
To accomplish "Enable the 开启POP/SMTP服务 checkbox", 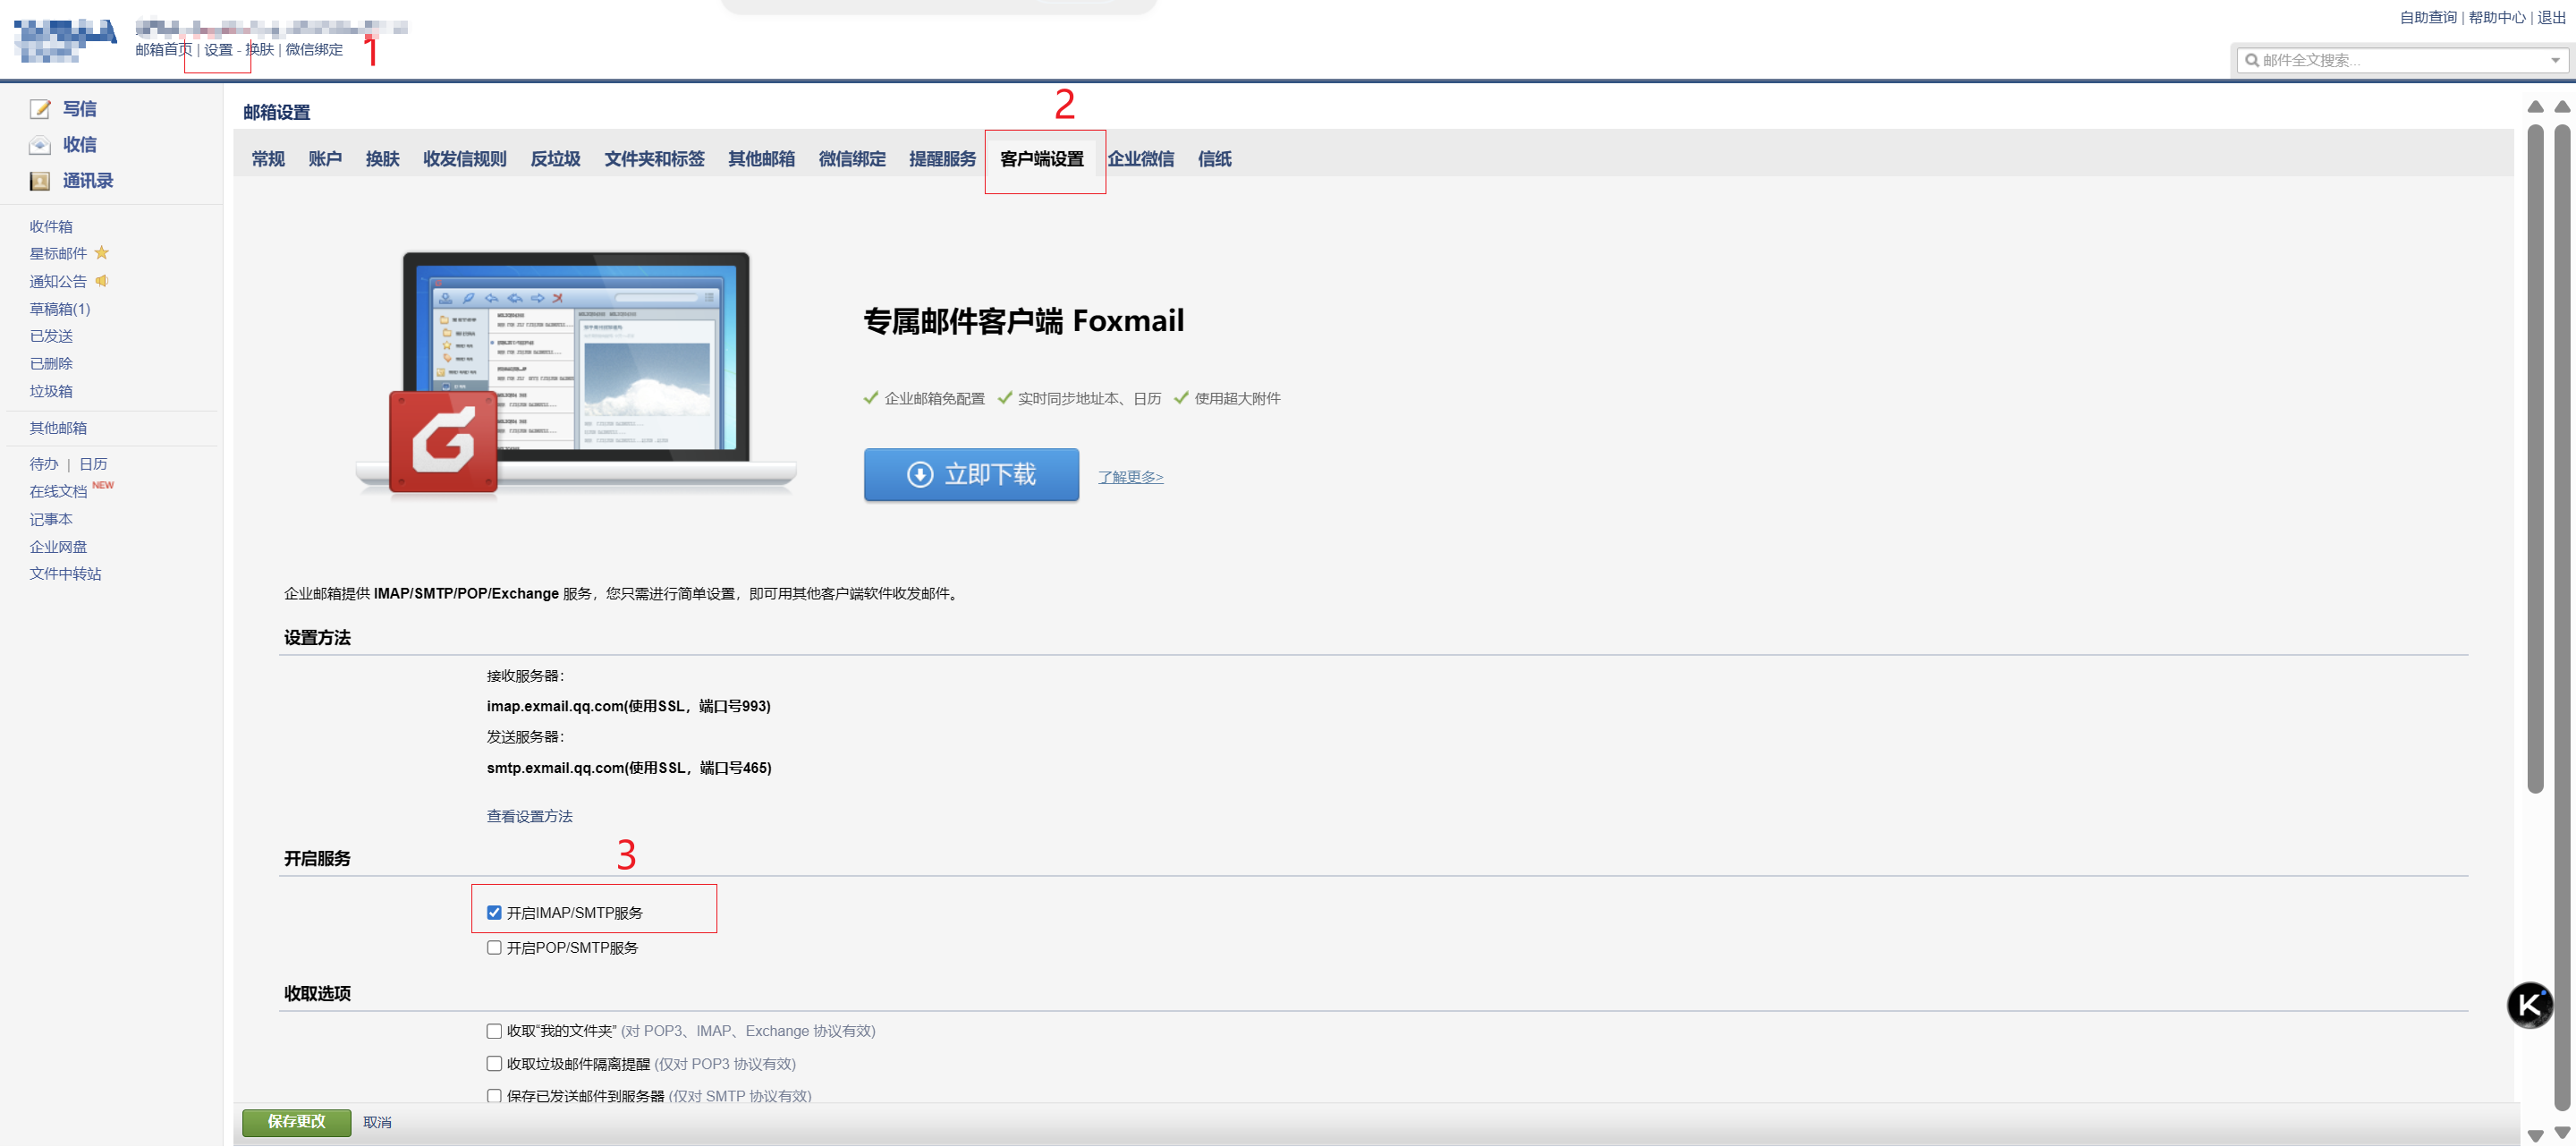I will (x=494, y=947).
